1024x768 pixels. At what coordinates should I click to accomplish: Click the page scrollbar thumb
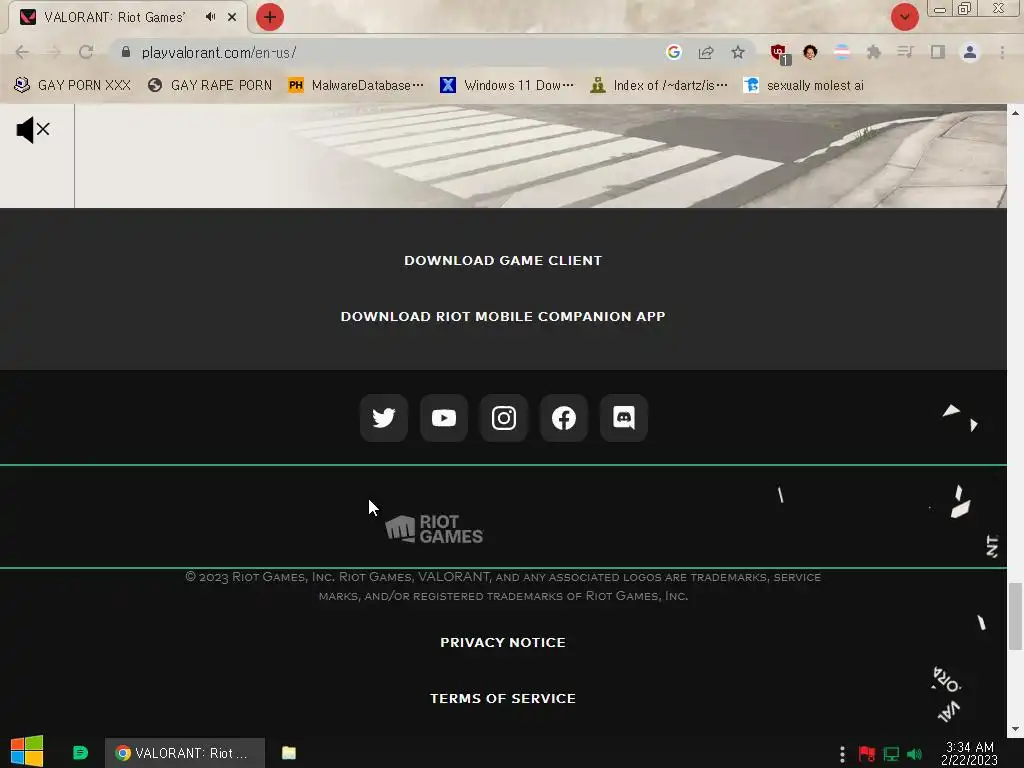coord(1015,616)
